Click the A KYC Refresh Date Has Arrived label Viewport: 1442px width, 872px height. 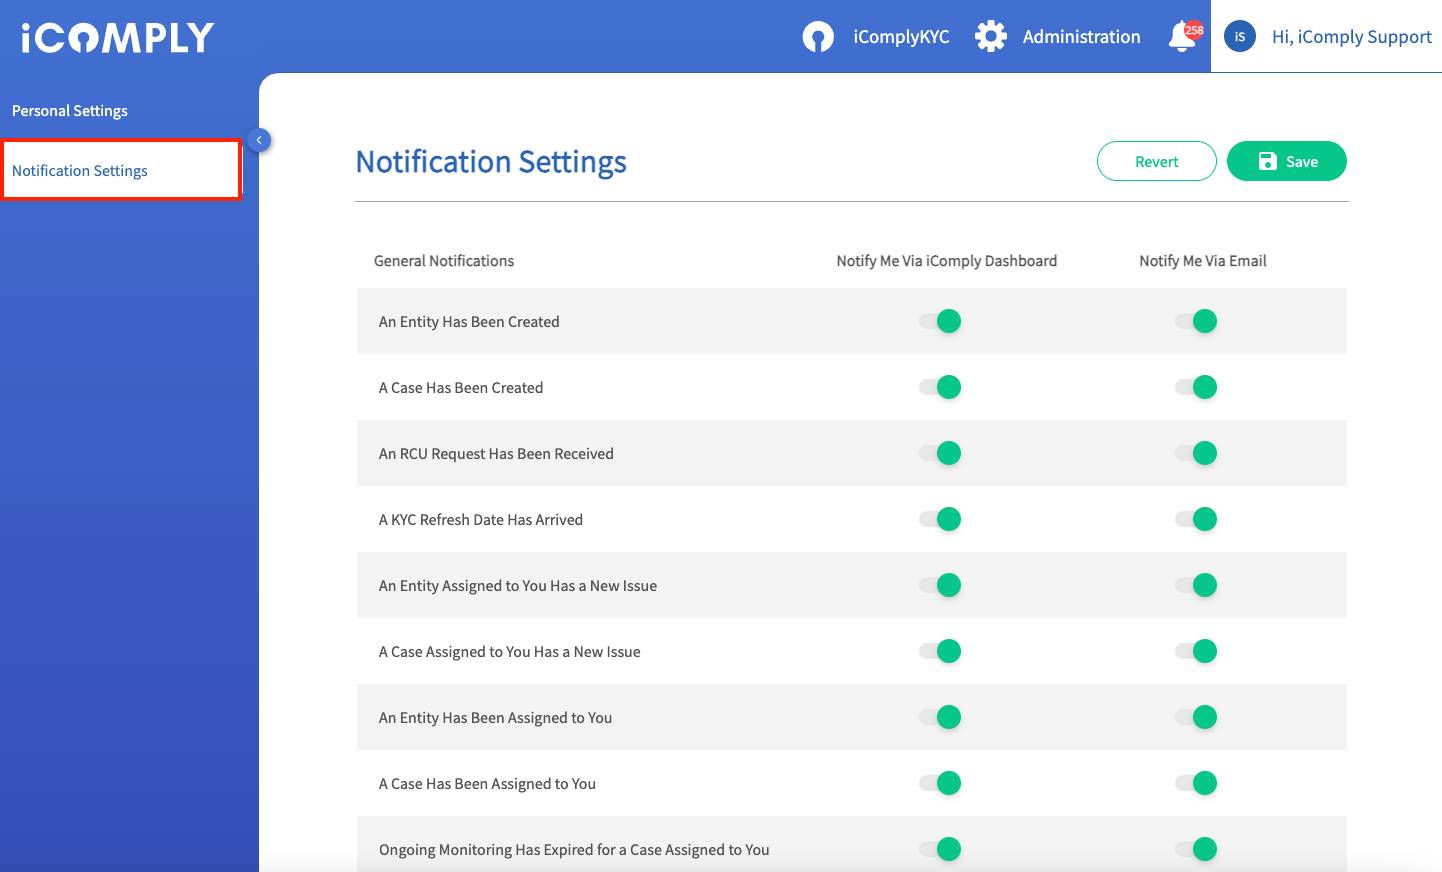pyautogui.click(x=481, y=520)
